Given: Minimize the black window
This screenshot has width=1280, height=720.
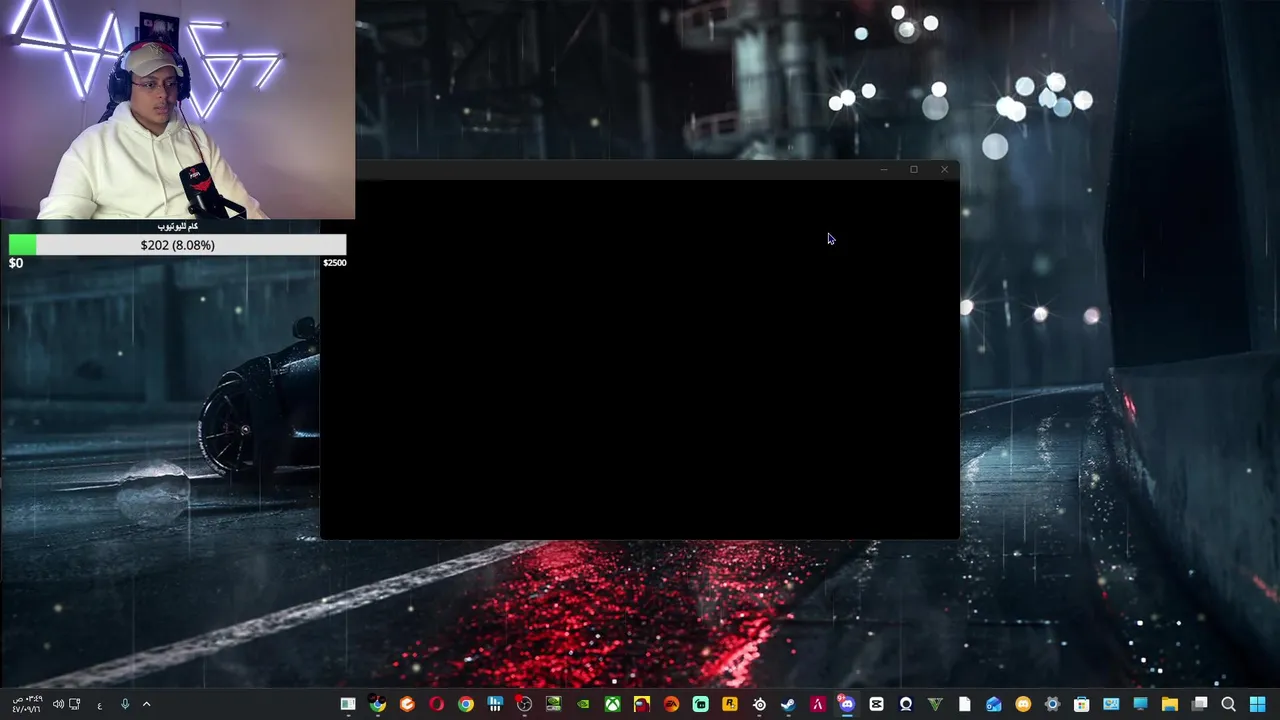Looking at the screenshot, I should coord(883,169).
